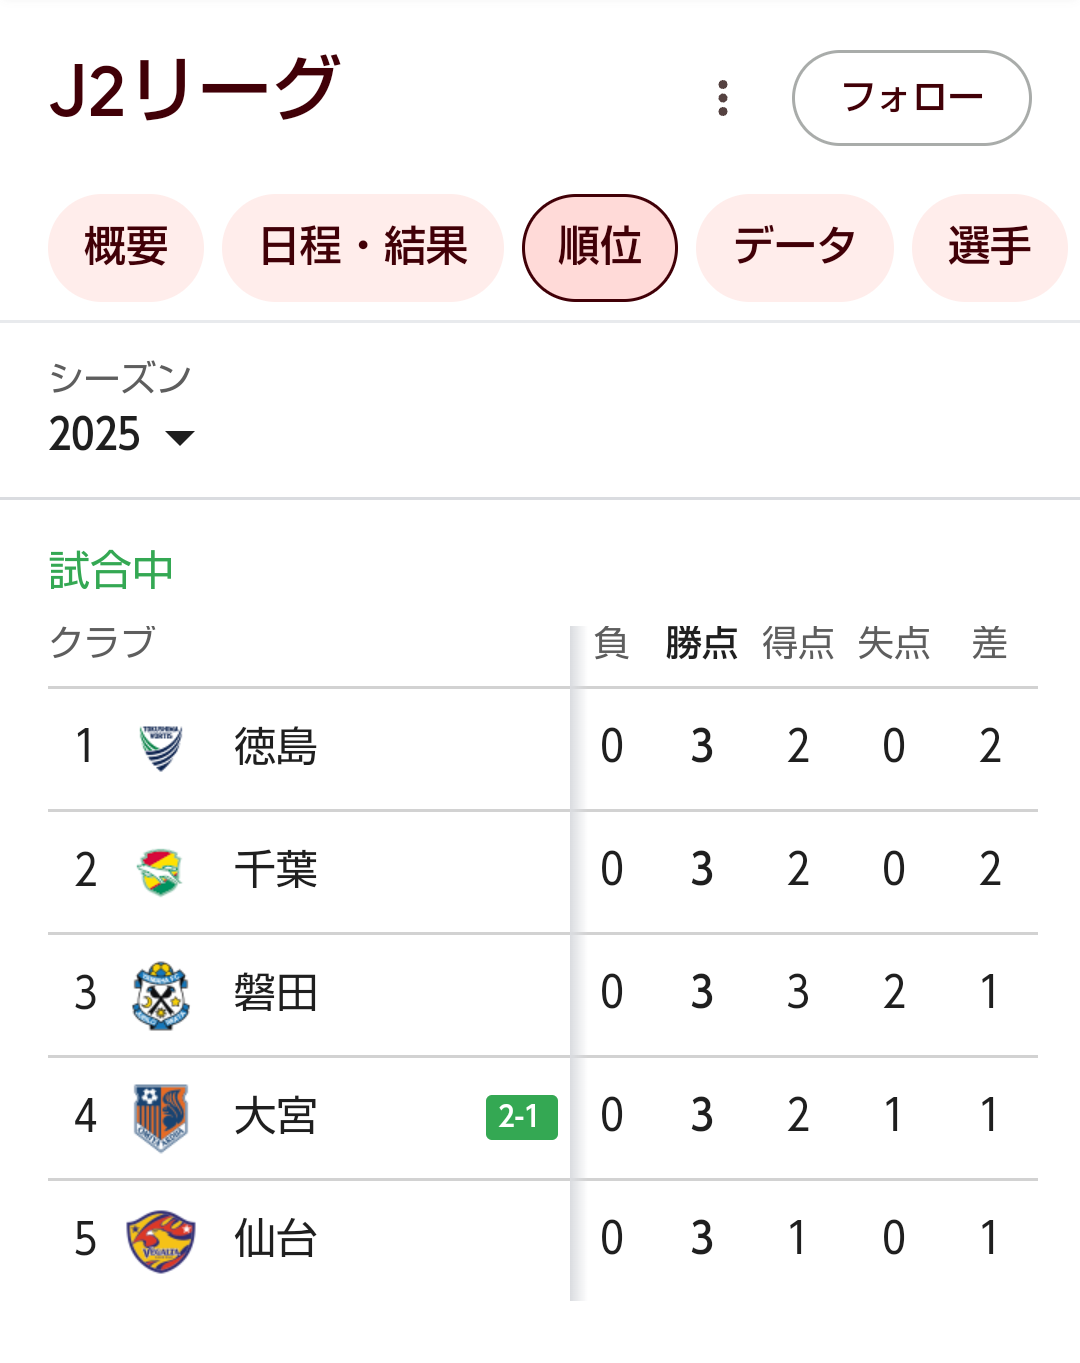Click the Omiya Ardija club crest
Viewport: 1080px width, 1363px height.
[160, 1117]
